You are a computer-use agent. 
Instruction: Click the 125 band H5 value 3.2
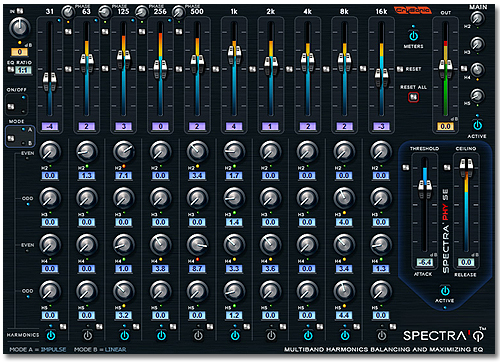124,315
